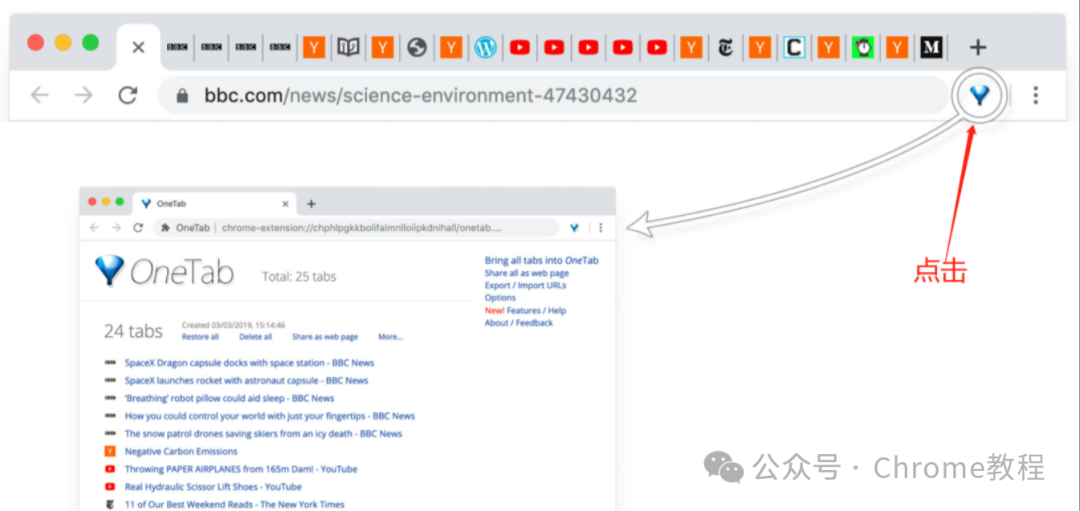The height and width of the screenshot is (511, 1080).
Task: Switch to the open-book icon tab
Action: (349, 48)
